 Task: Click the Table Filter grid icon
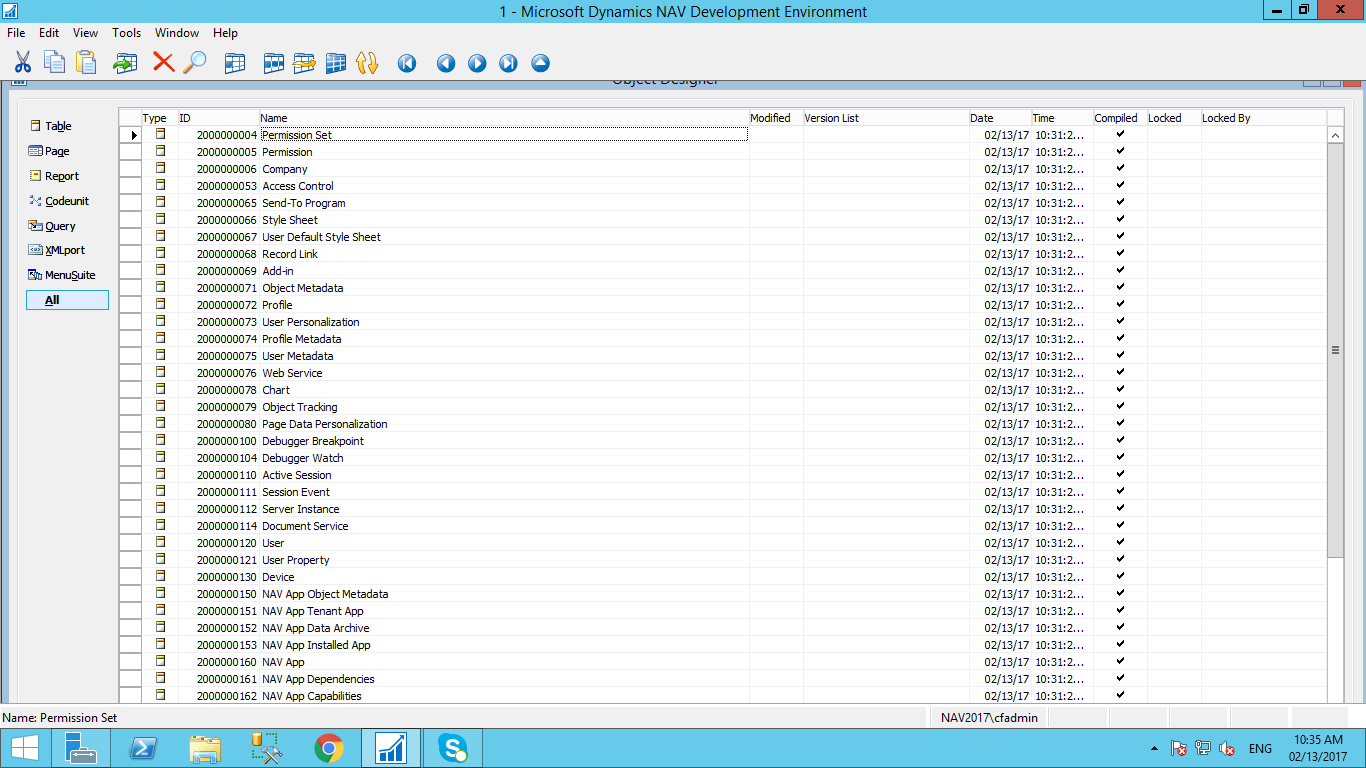tap(273, 63)
